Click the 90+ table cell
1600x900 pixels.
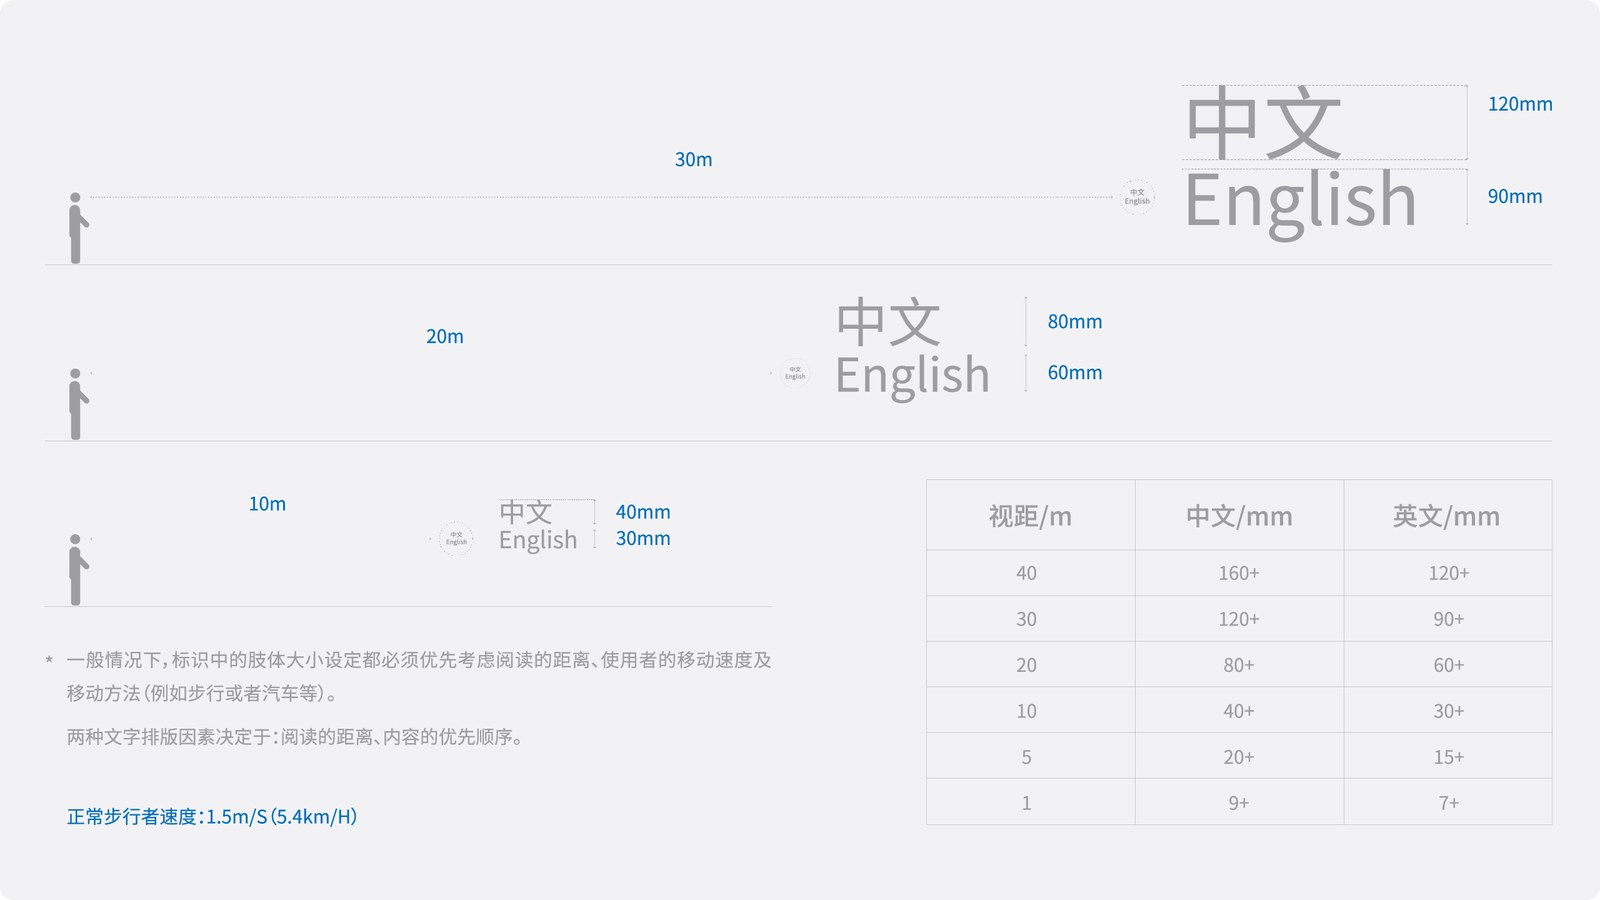click(1449, 619)
